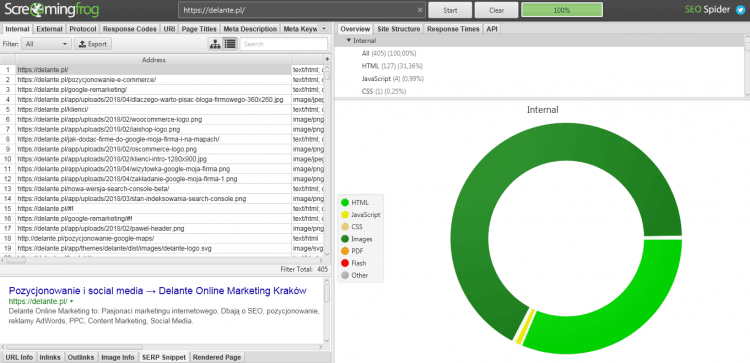The height and width of the screenshot is (363, 750).
Task: Focus the Search input box
Action: [x=284, y=44]
